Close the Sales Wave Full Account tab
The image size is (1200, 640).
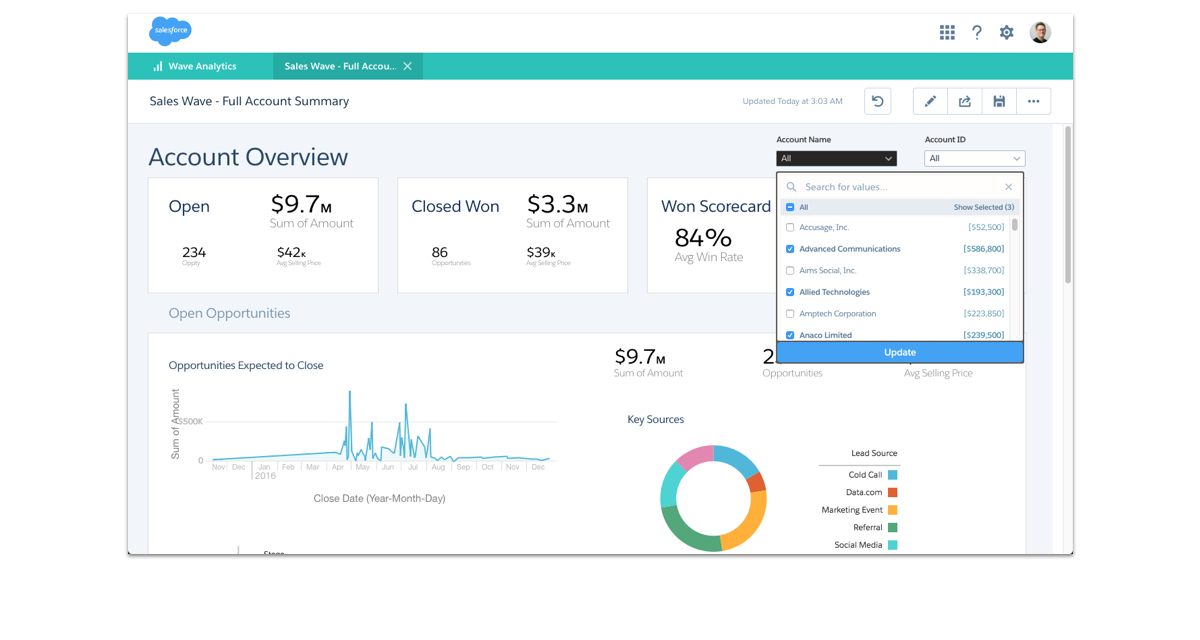(407, 67)
